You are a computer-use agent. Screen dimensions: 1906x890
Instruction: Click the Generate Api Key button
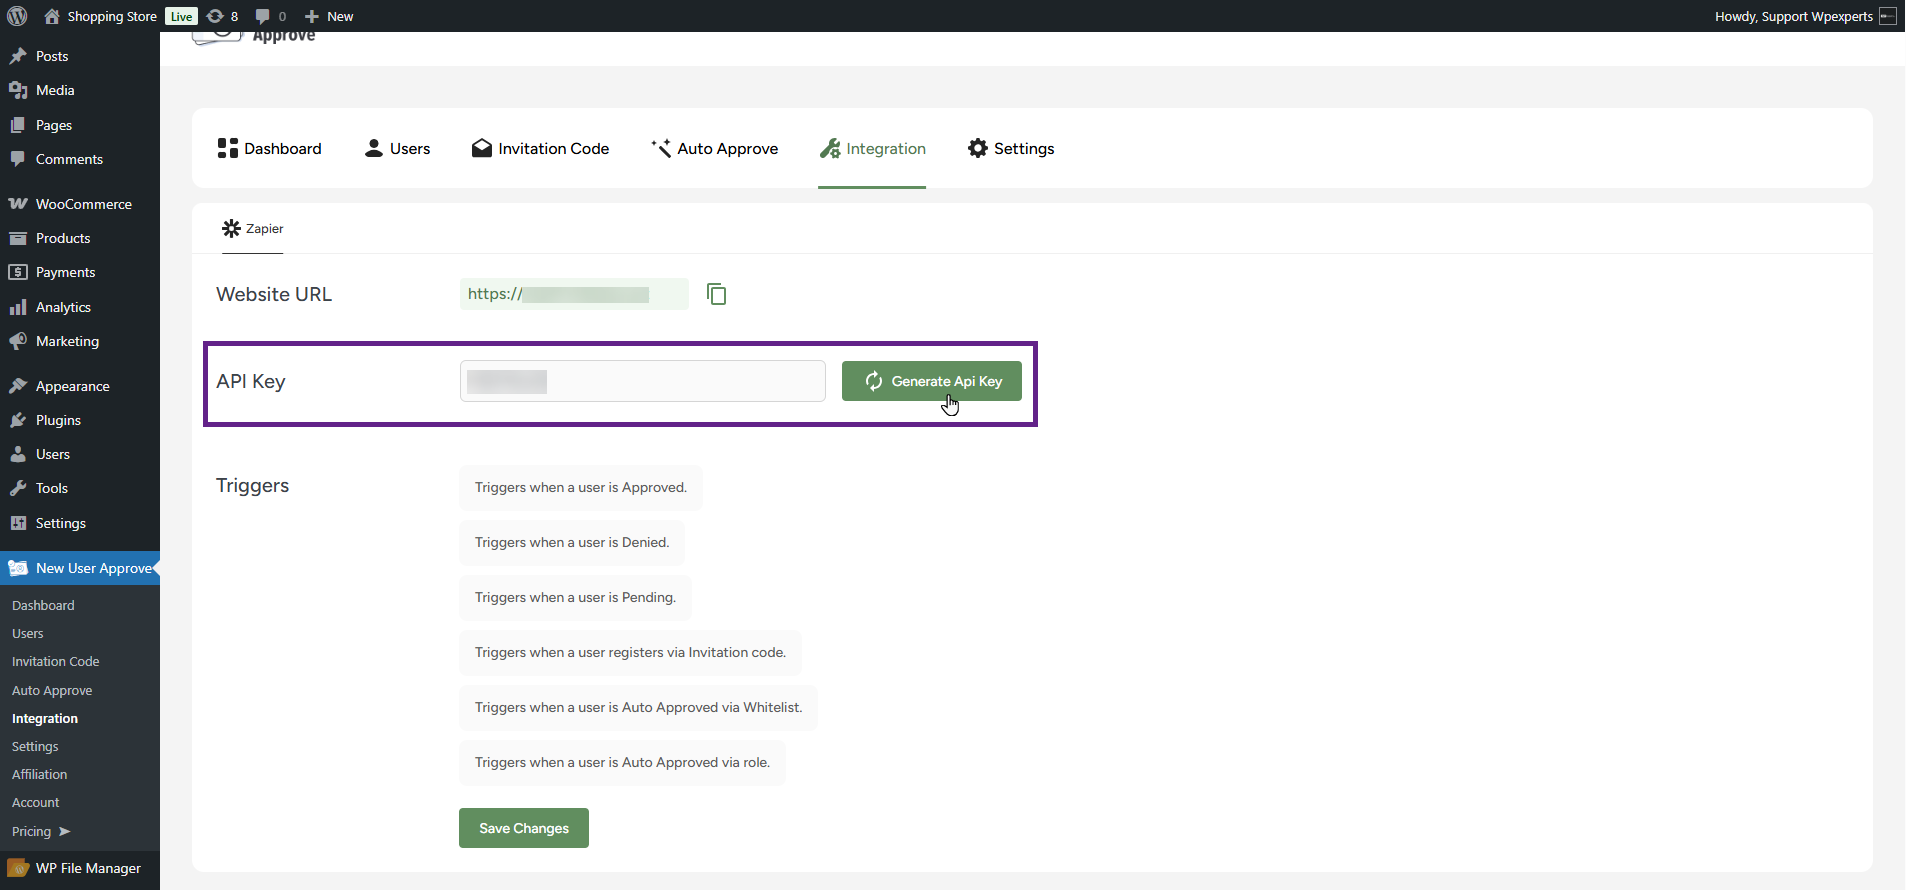[x=931, y=381]
